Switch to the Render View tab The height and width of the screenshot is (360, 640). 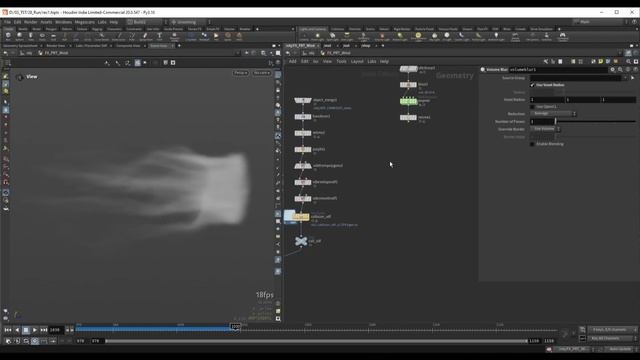coord(55,46)
